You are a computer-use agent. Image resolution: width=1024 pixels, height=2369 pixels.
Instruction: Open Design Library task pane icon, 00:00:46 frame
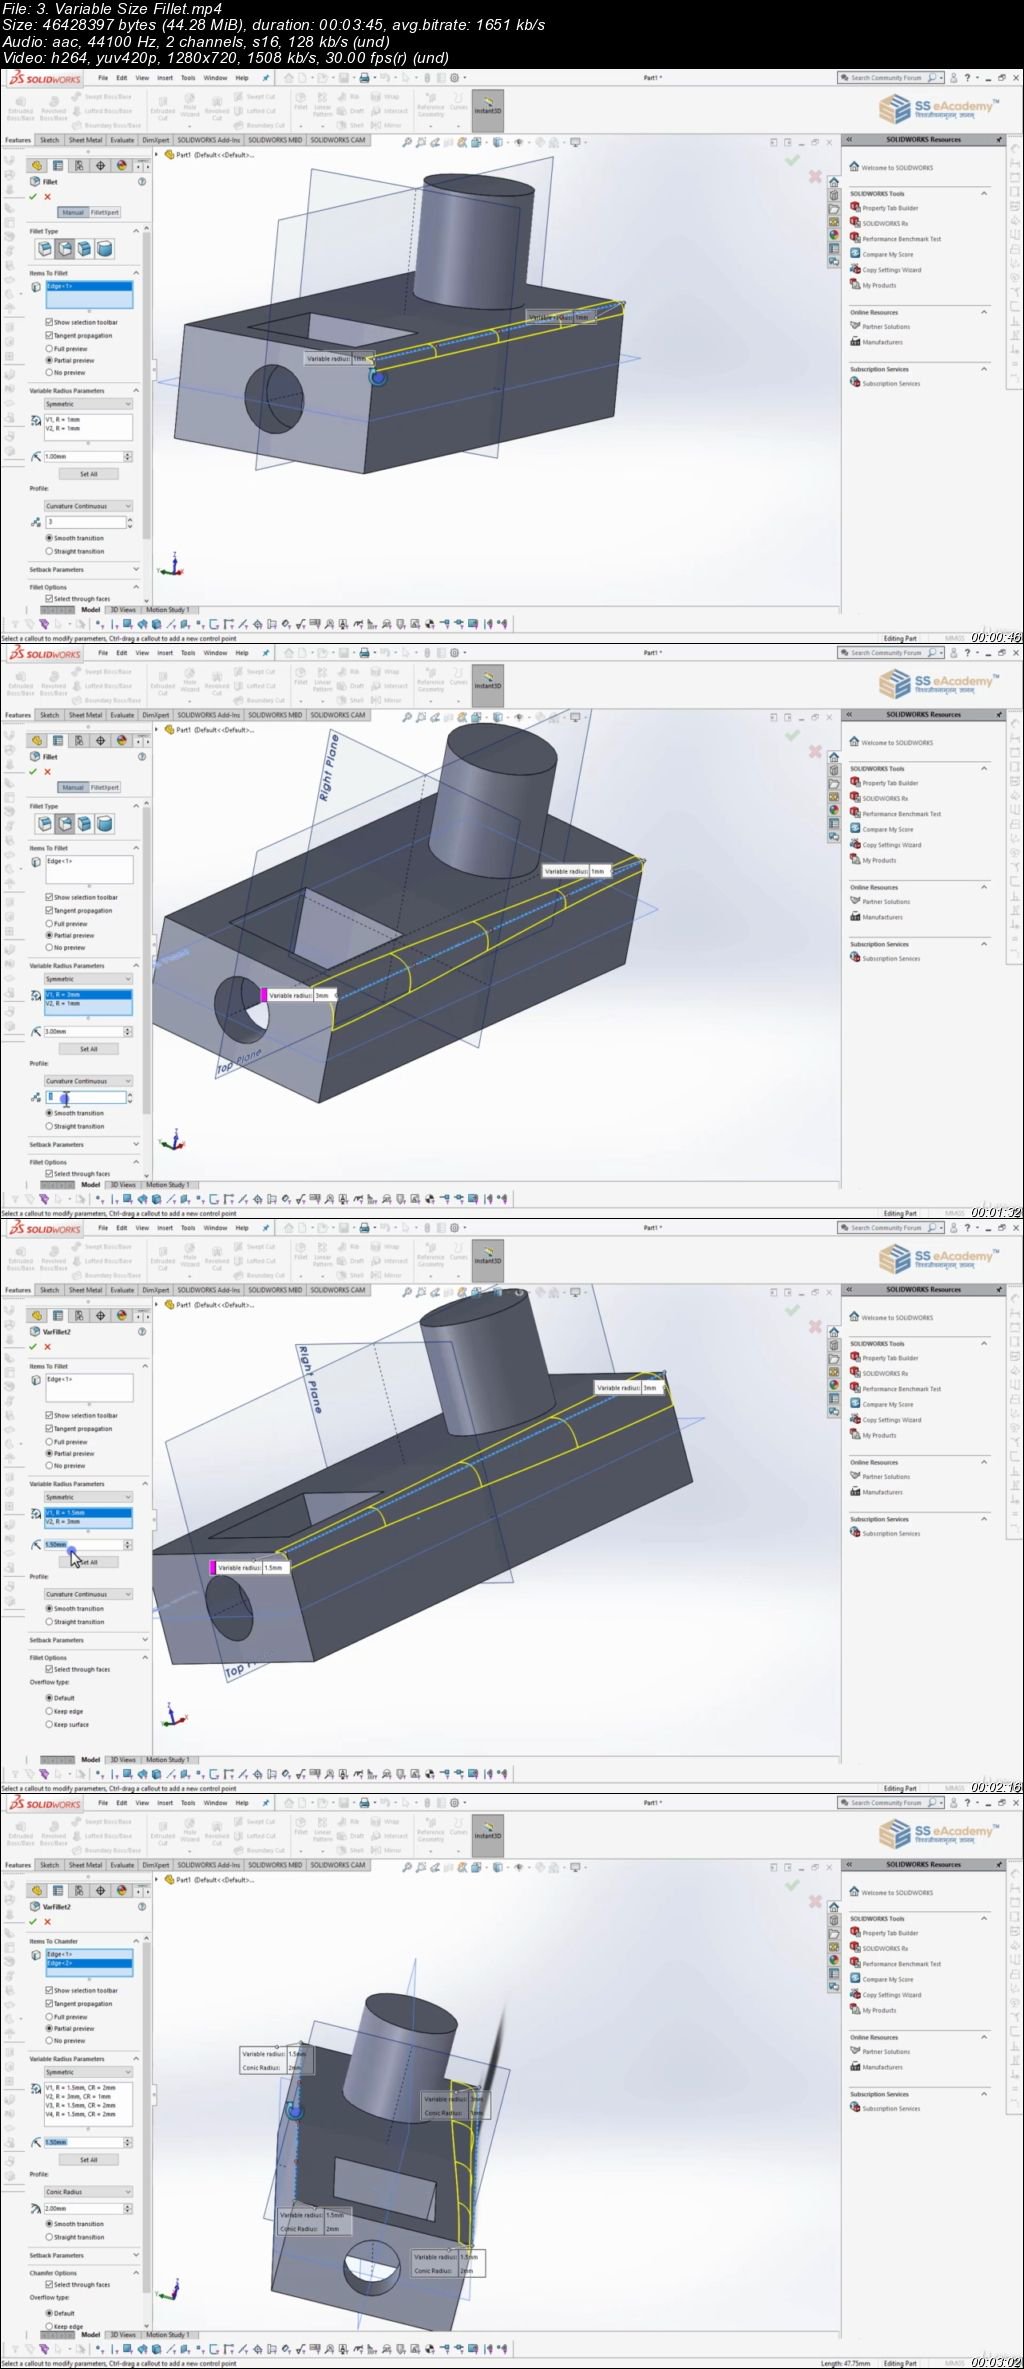pyautogui.click(x=834, y=196)
